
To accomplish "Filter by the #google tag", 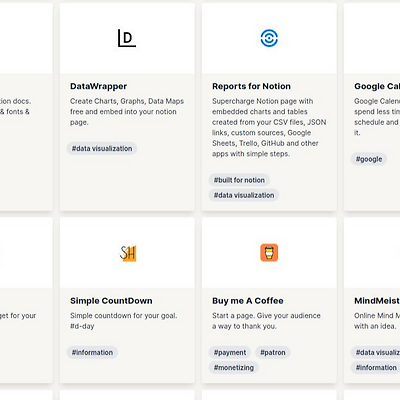I will [369, 159].
